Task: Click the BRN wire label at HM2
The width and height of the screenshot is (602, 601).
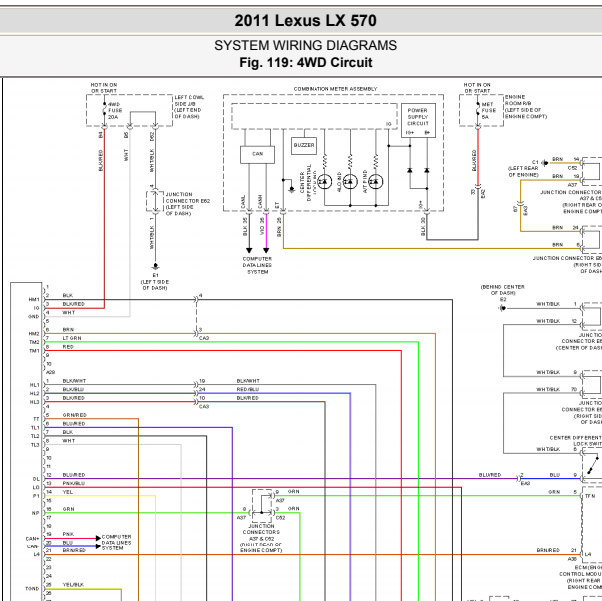Action: [68, 329]
